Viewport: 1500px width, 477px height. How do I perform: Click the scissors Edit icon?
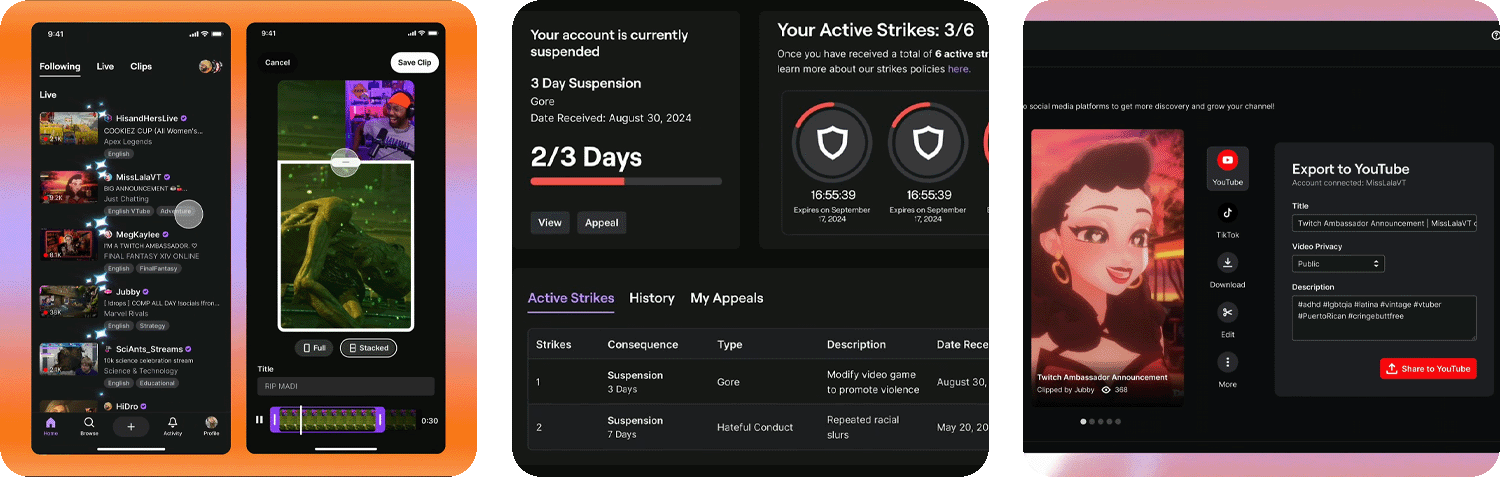click(x=1227, y=313)
